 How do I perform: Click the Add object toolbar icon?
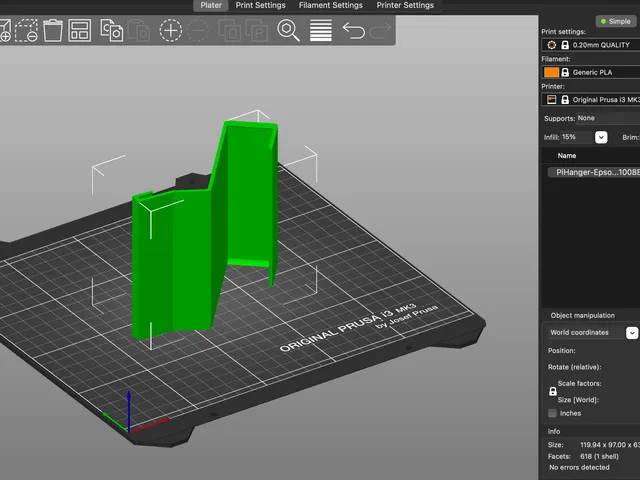5,30
